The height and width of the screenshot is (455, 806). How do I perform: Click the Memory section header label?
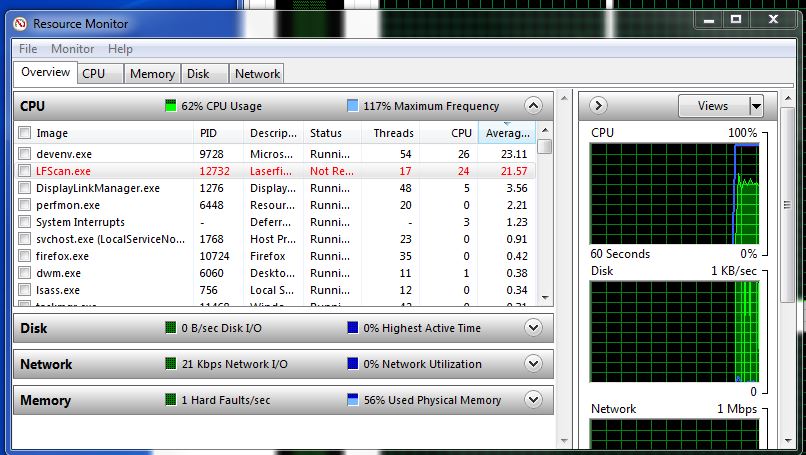[x=45, y=400]
